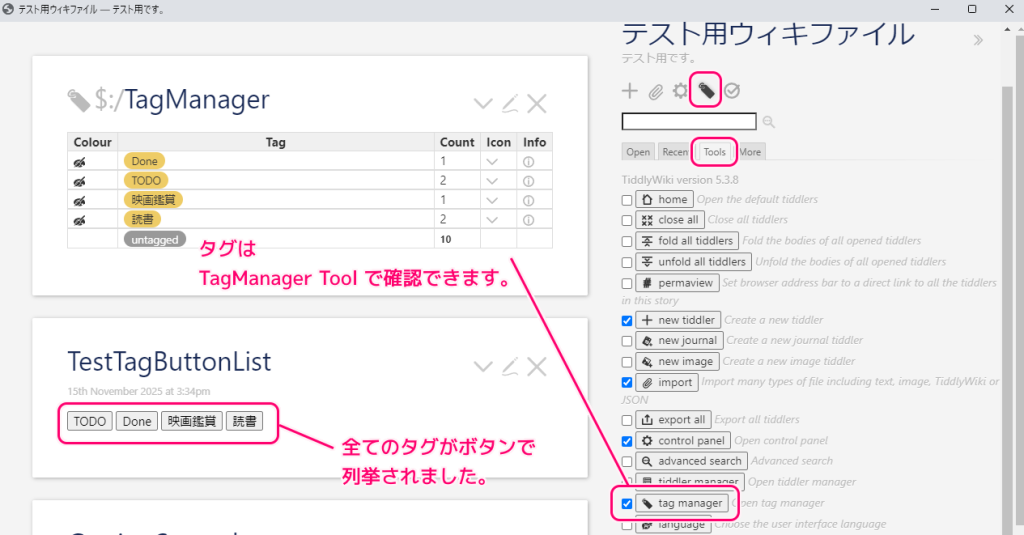Open info for the TODO tag row

528,181
